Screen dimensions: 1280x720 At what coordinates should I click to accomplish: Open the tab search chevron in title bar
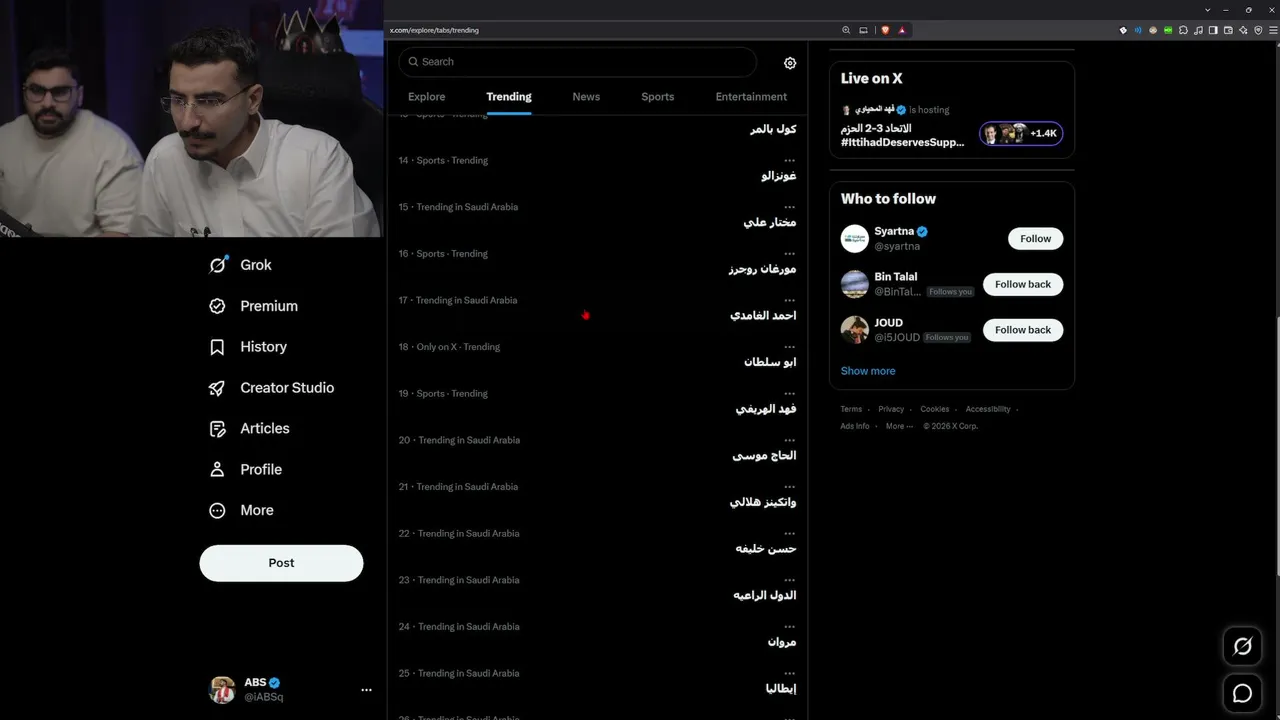coord(1209,9)
